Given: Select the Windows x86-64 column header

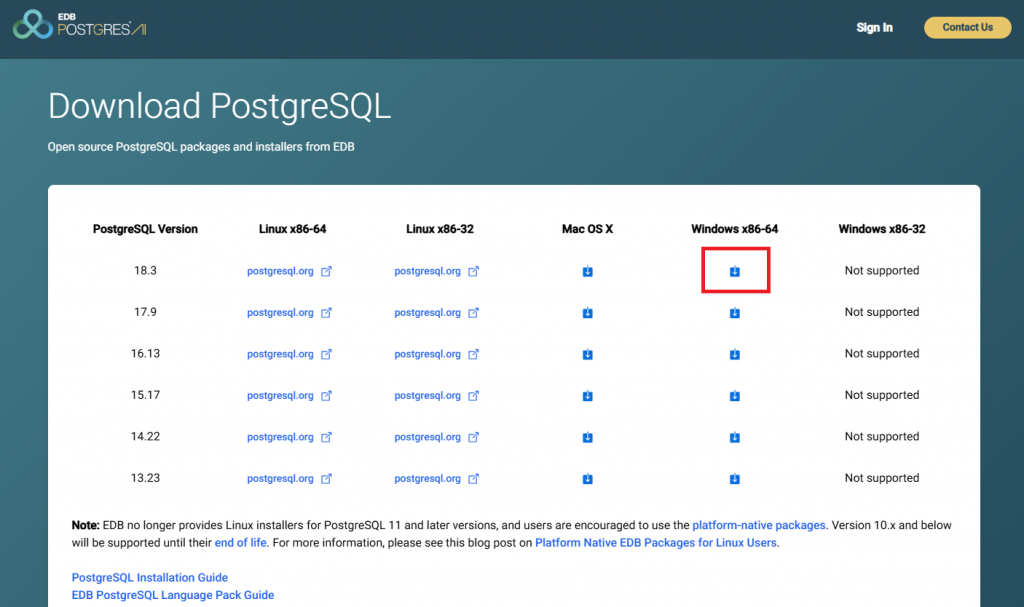Looking at the screenshot, I should coord(735,229).
